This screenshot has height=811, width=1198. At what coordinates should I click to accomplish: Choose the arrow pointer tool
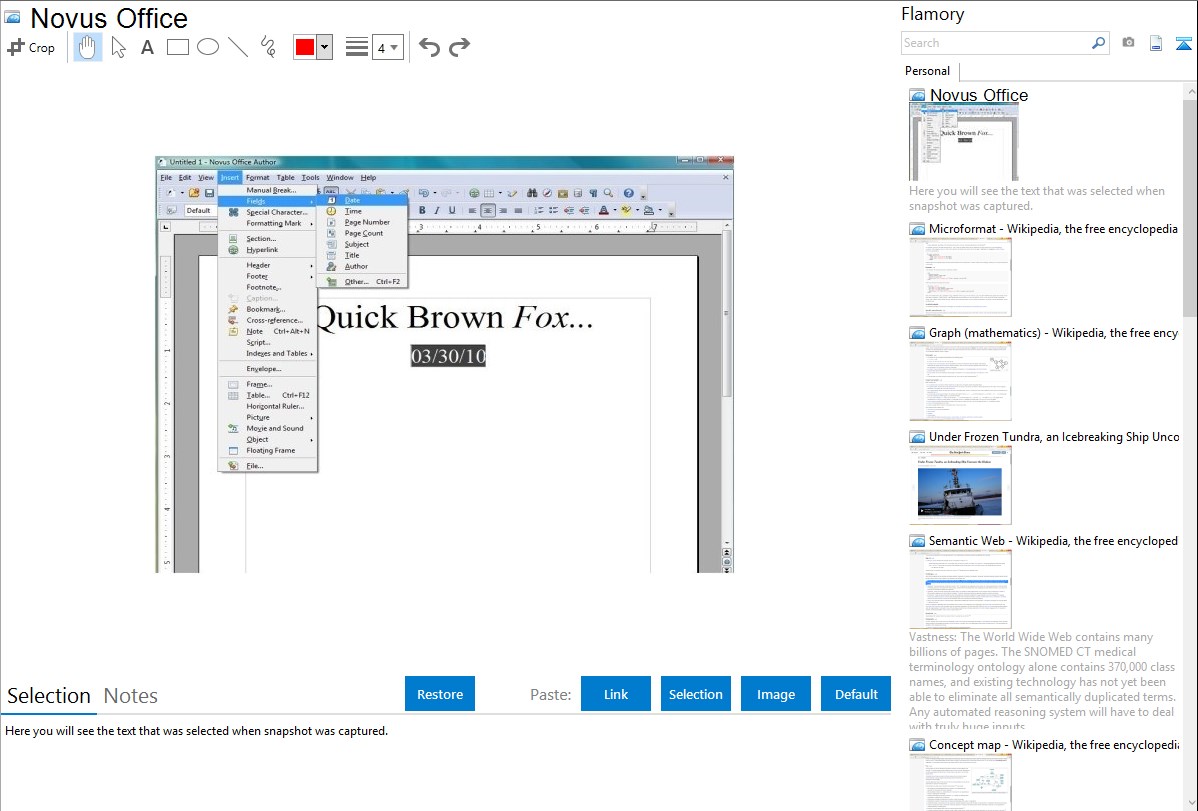point(118,47)
